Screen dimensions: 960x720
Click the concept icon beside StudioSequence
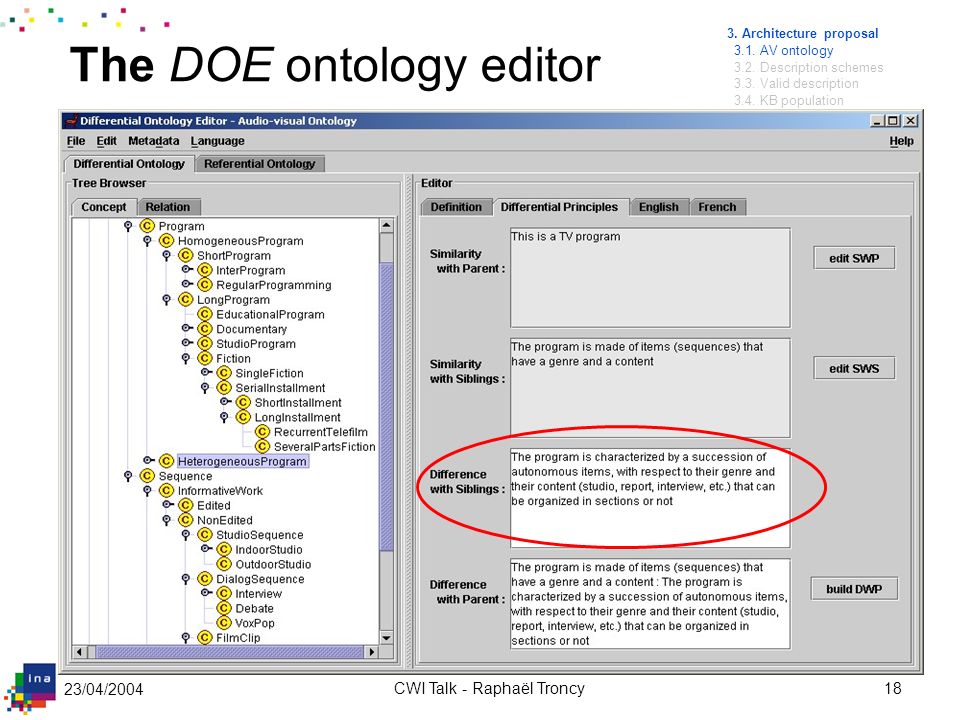click(205, 534)
